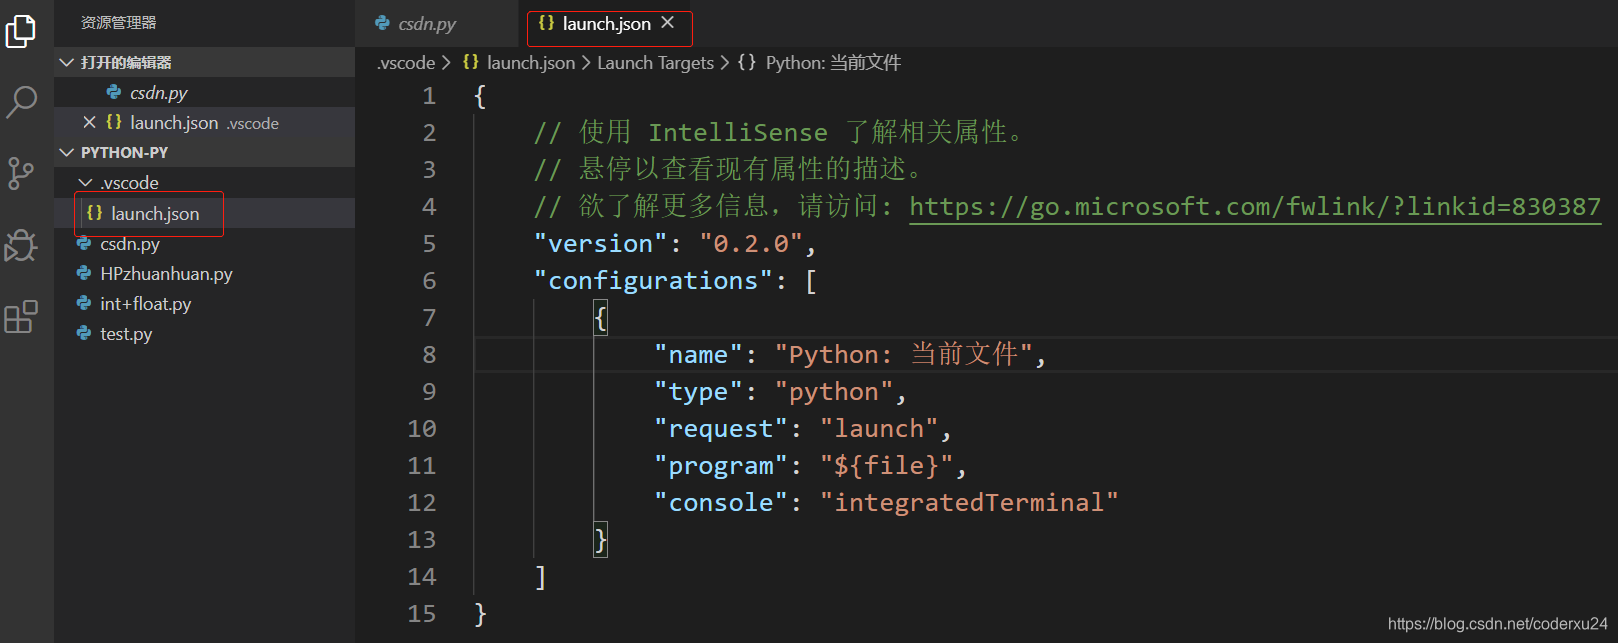The width and height of the screenshot is (1618, 643).
Task: Click the "integratedTerminal" value
Action: 969,503
